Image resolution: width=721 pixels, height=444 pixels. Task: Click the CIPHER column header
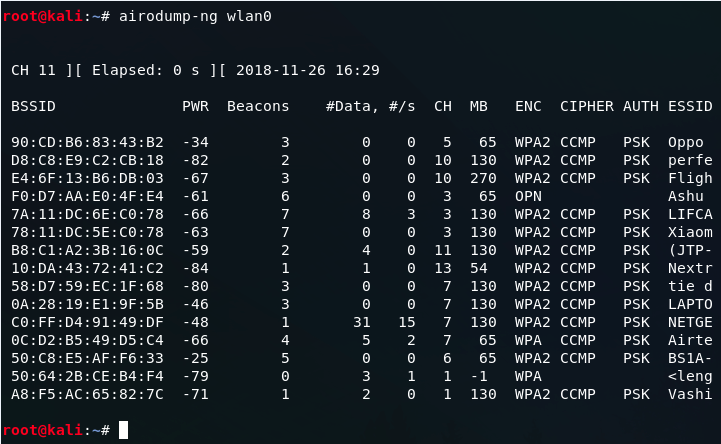point(586,106)
